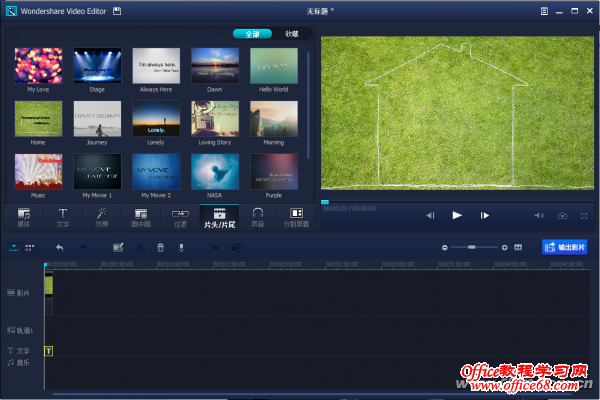Screen dimensions: 600x400
Task: Step to next frame in preview
Action: 484,216
